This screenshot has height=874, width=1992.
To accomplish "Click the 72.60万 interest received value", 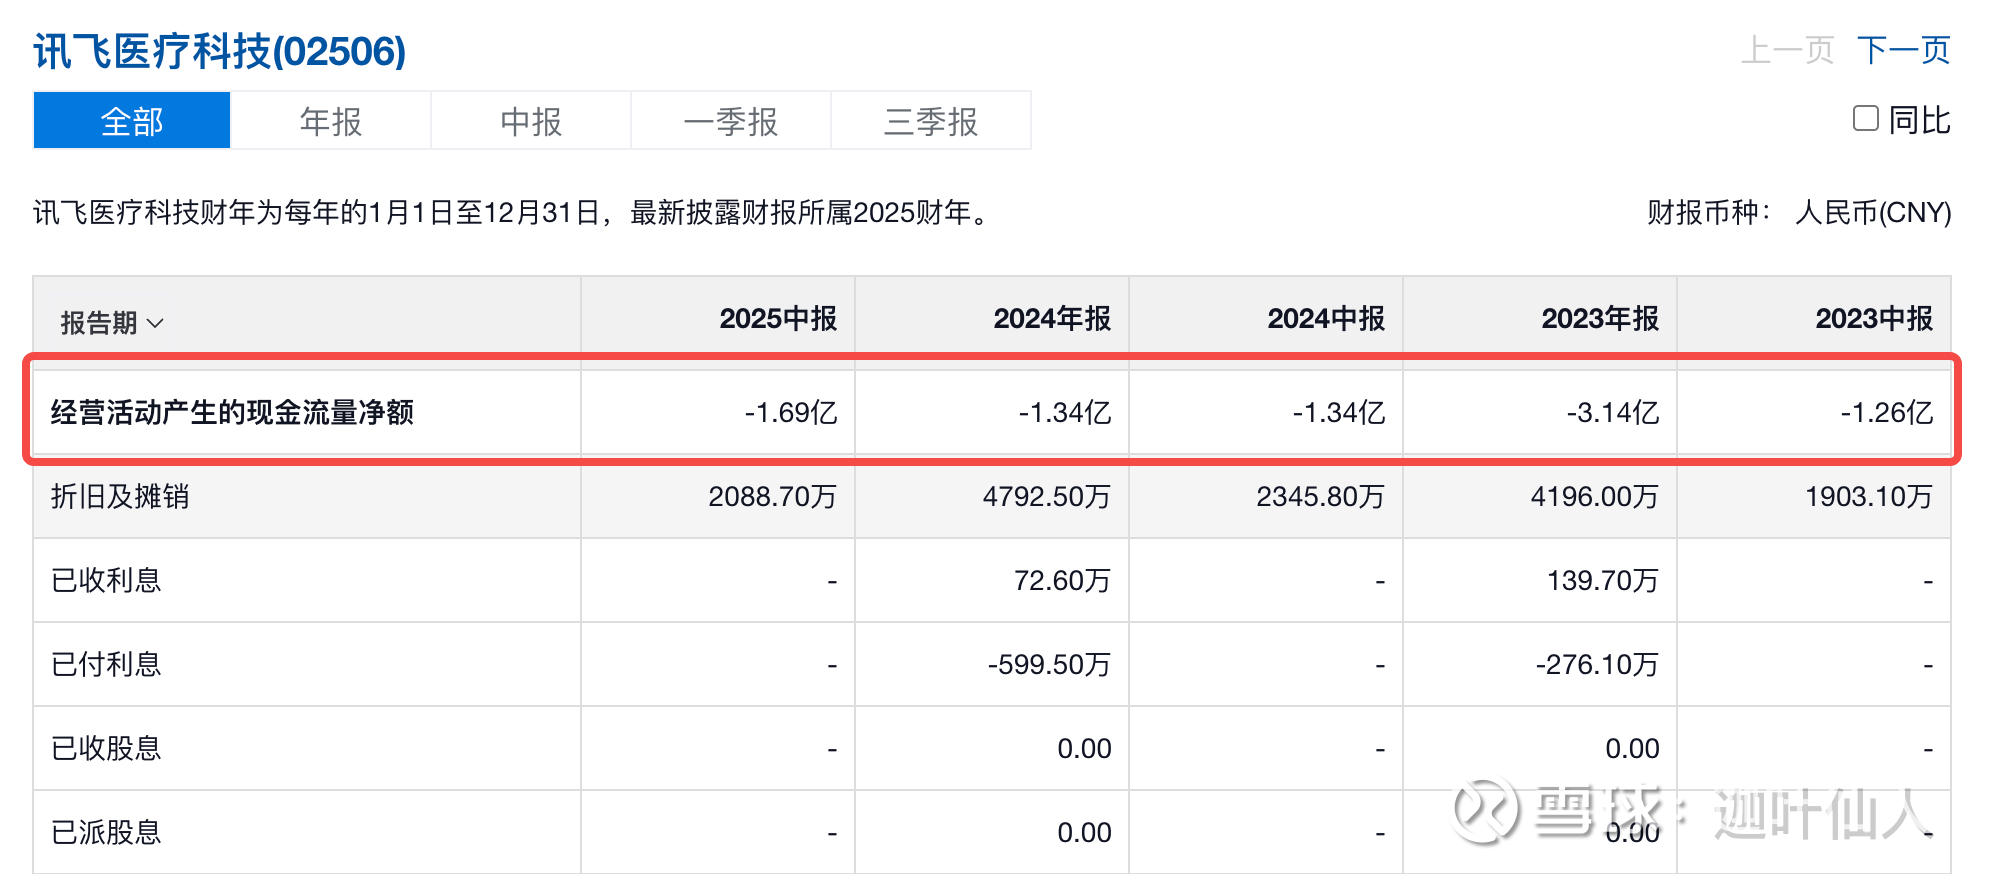I will click(1063, 580).
